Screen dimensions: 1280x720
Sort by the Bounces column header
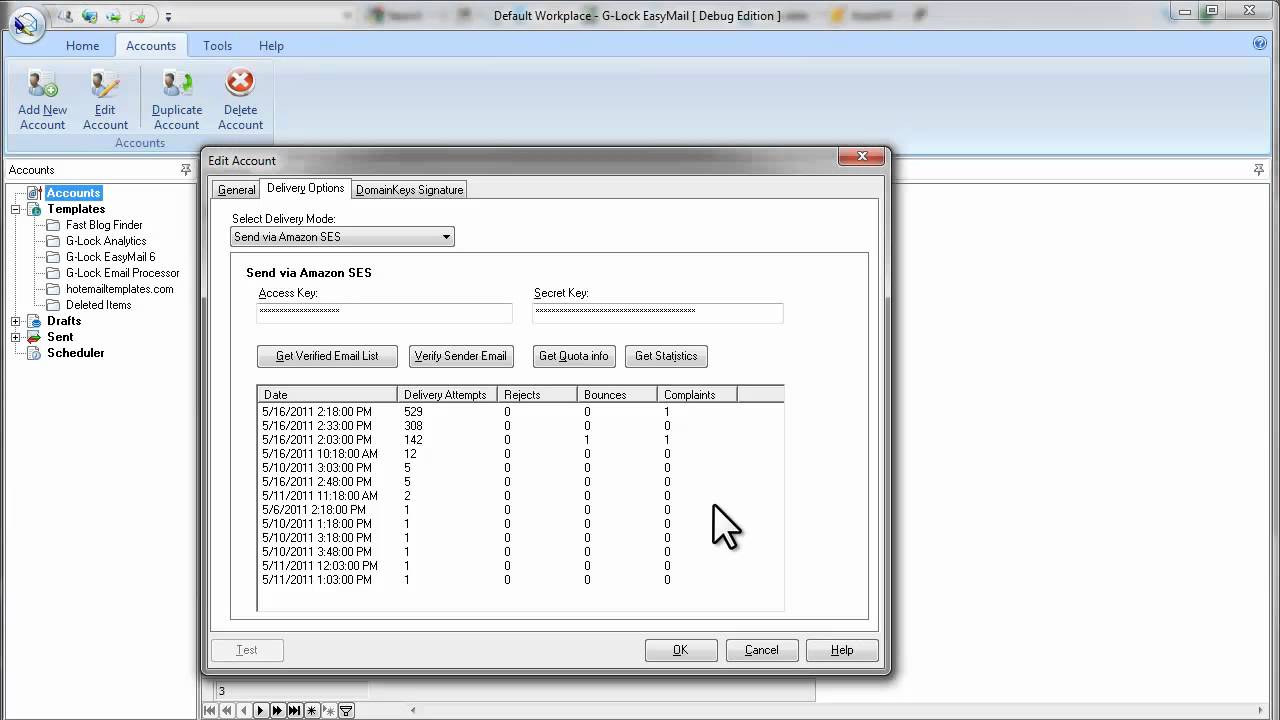click(617, 395)
